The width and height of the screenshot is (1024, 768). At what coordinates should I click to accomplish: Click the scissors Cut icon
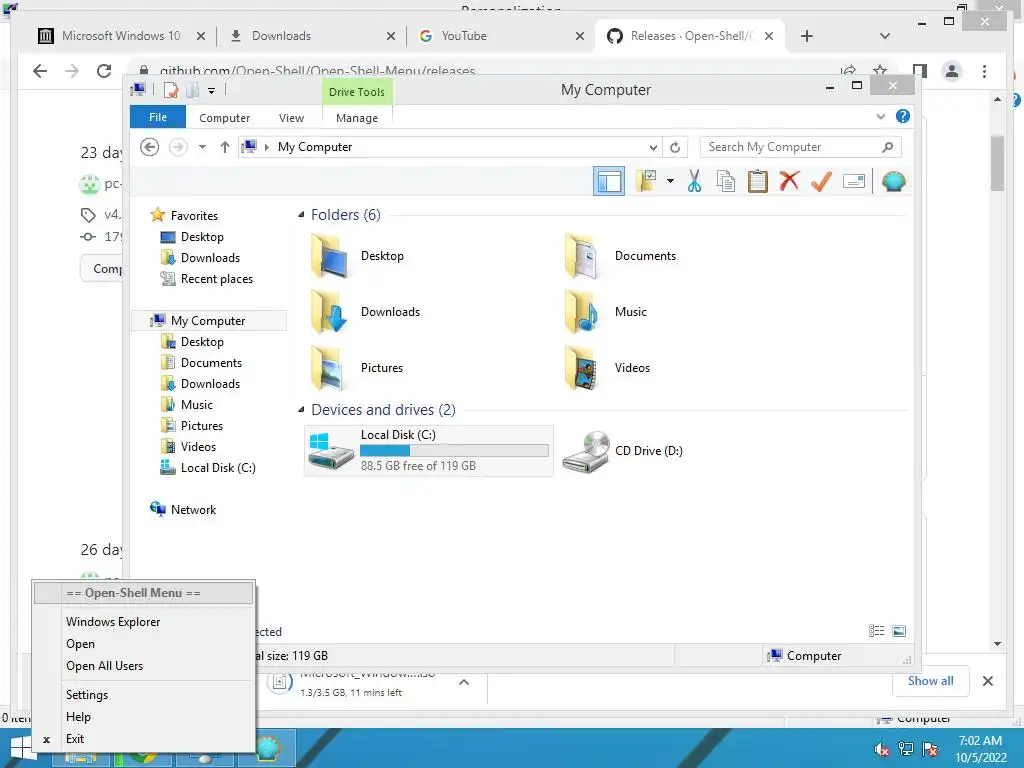[694, 181]
